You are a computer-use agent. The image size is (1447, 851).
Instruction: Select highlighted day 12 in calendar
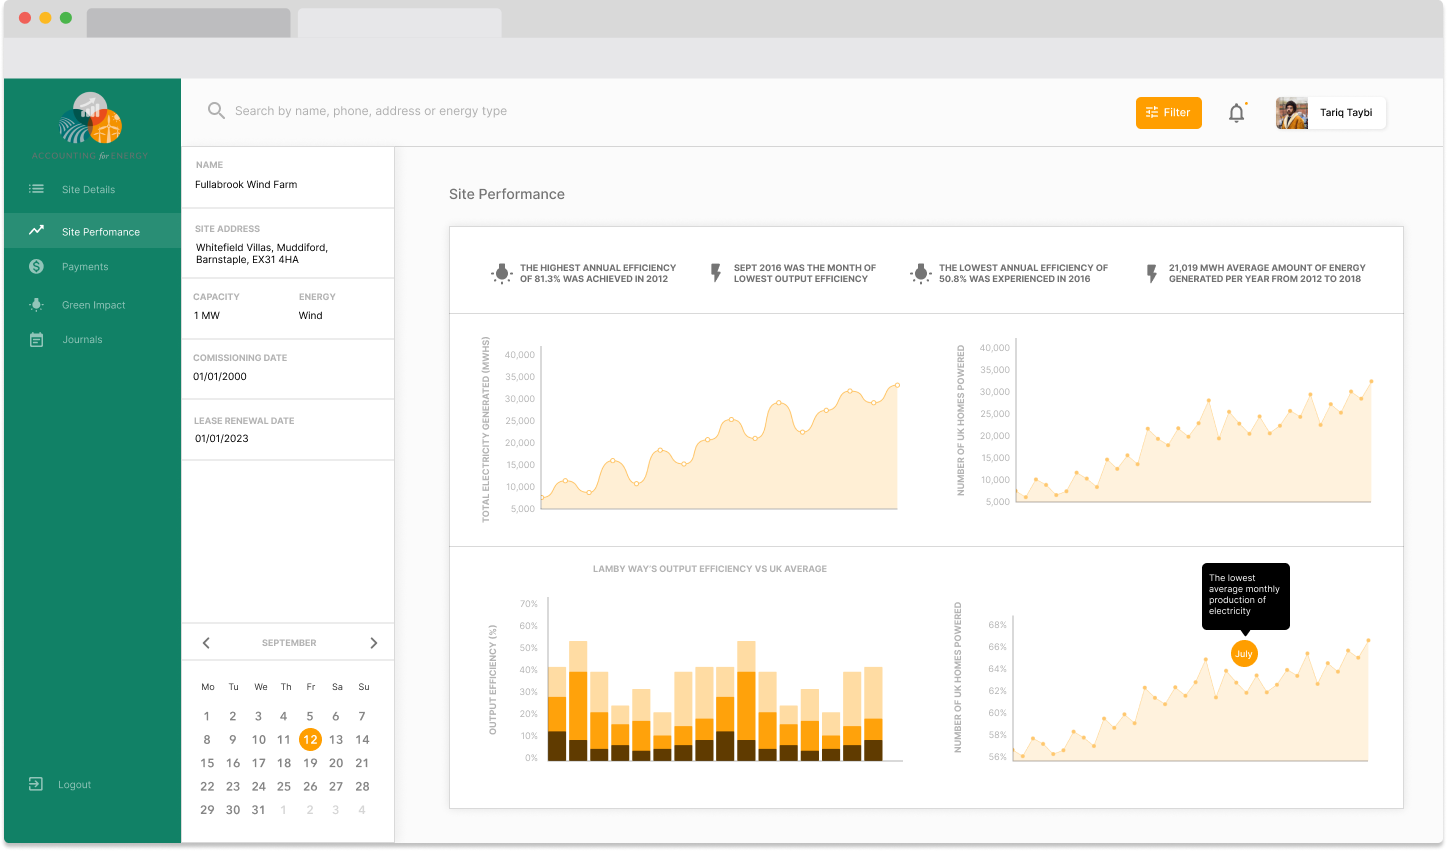click(x=310, y=740)
